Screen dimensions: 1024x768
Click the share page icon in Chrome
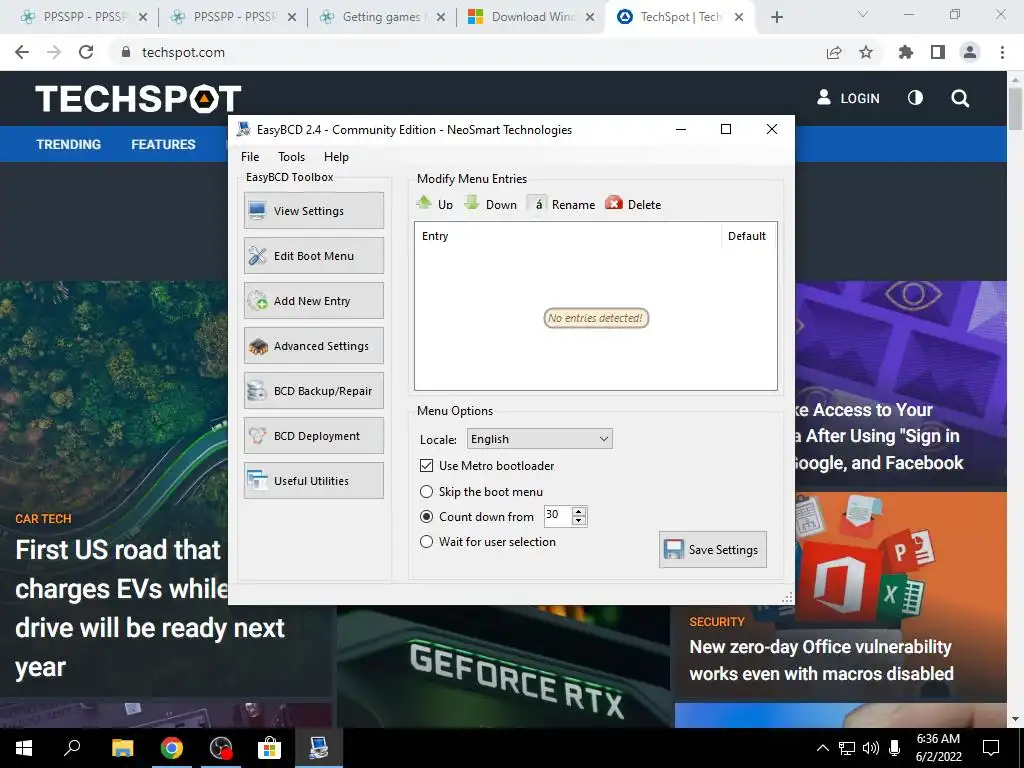coord(834,52)
